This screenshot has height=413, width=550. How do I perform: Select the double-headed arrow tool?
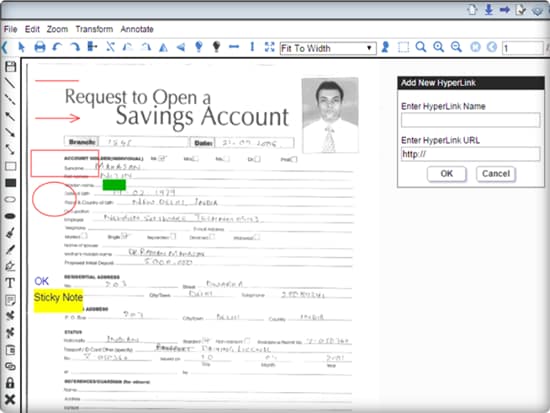[x=10, y=149]
